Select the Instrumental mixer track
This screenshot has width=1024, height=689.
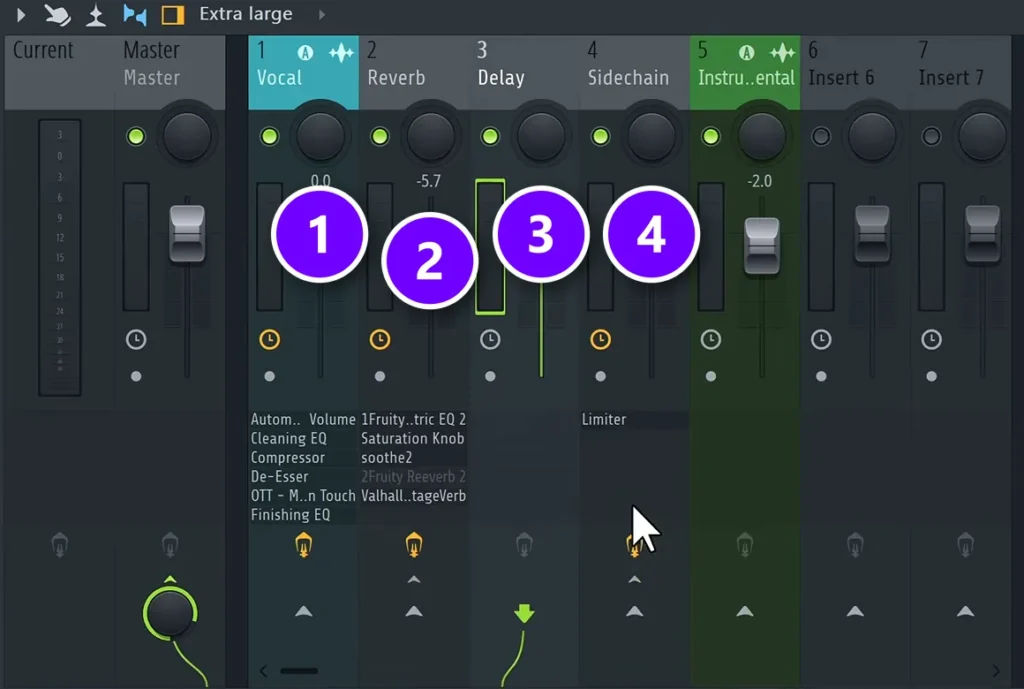pos(745,72)
